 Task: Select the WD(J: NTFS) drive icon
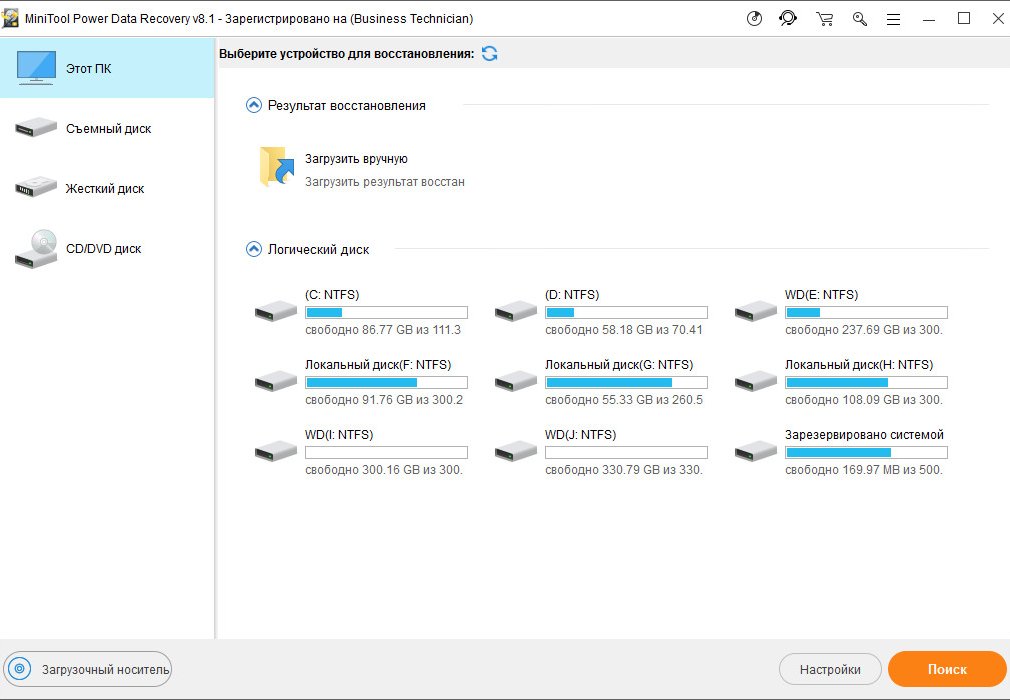click(x=516, y=451)
